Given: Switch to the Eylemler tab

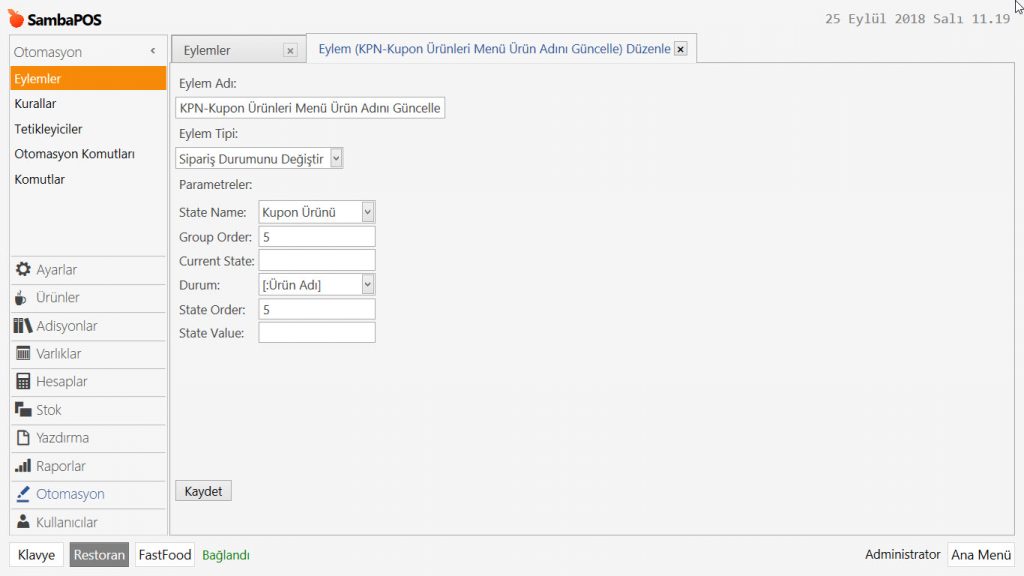Looking at the screenshot, I should (208, 50).
